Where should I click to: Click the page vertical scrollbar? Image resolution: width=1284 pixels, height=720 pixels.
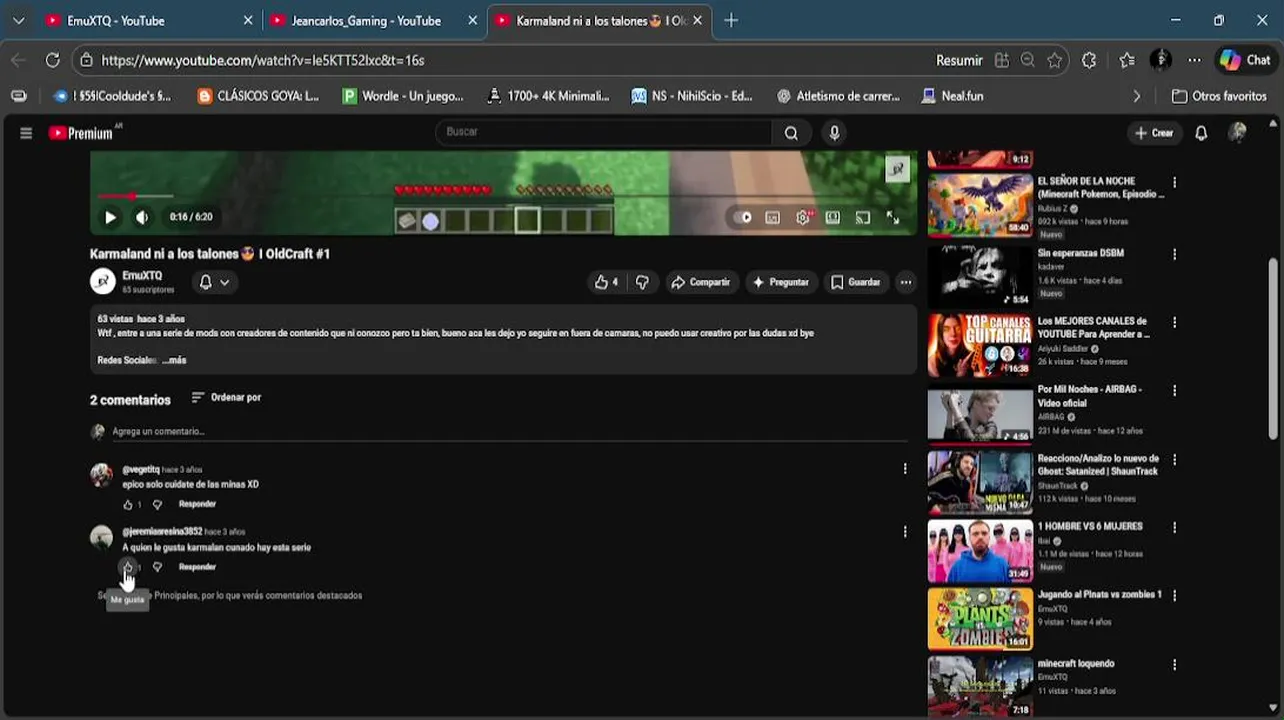pos(1273,347)
